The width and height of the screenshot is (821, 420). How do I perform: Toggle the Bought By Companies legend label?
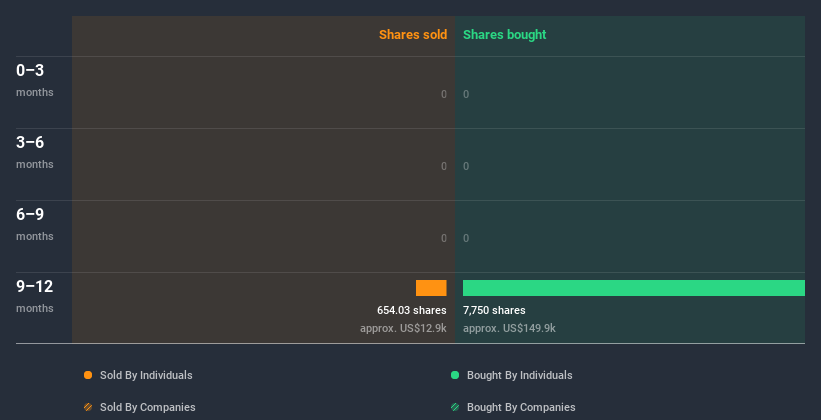point(520,407)
